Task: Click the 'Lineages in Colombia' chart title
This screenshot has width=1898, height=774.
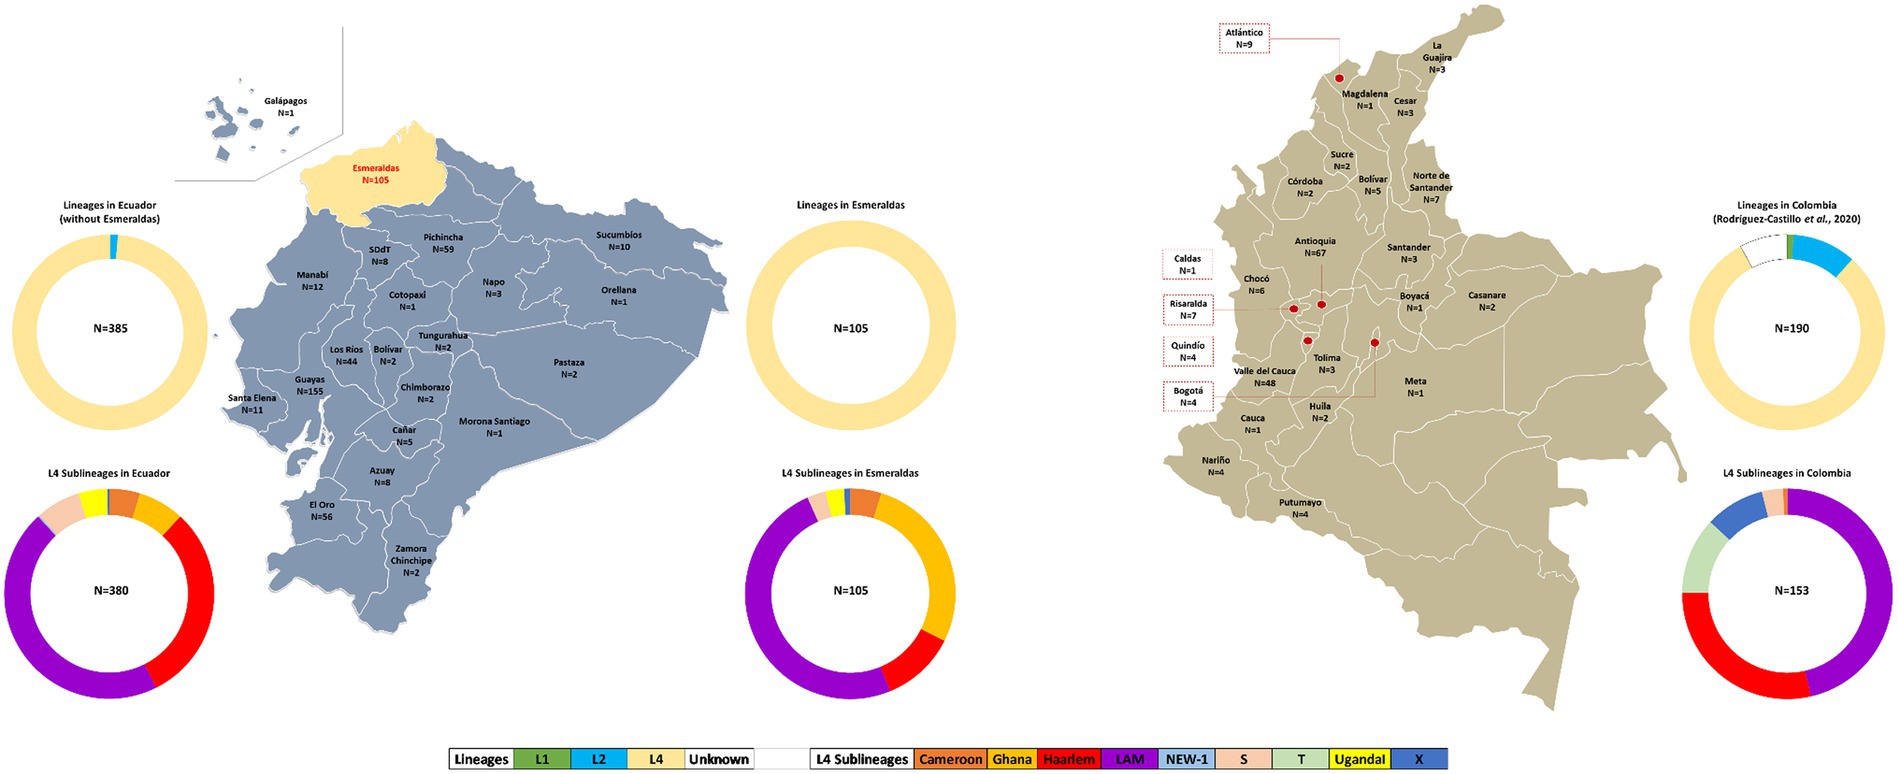Action: click(1786, 211)
